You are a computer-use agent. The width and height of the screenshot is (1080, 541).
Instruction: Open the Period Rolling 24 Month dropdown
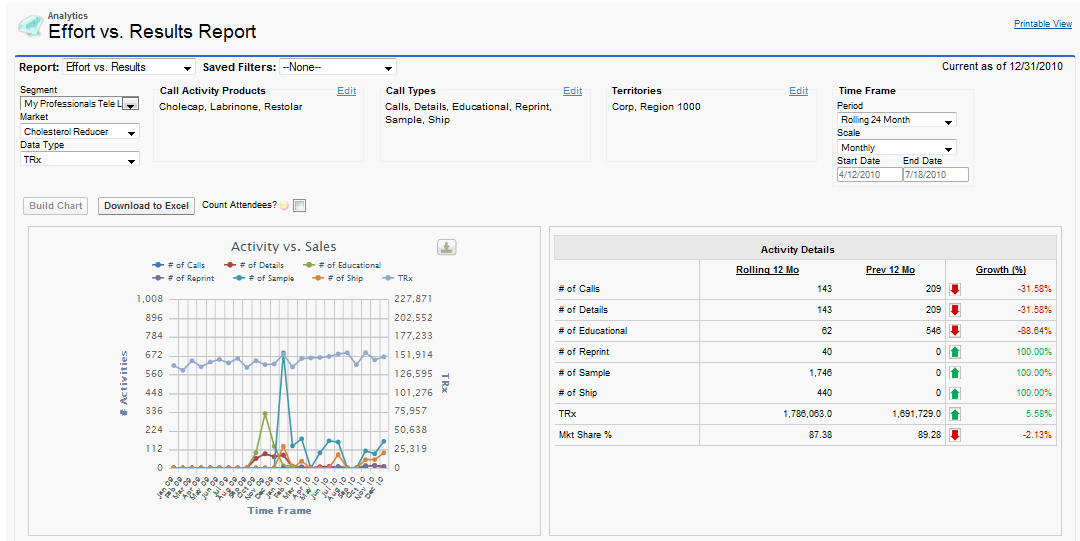[896, 120]
